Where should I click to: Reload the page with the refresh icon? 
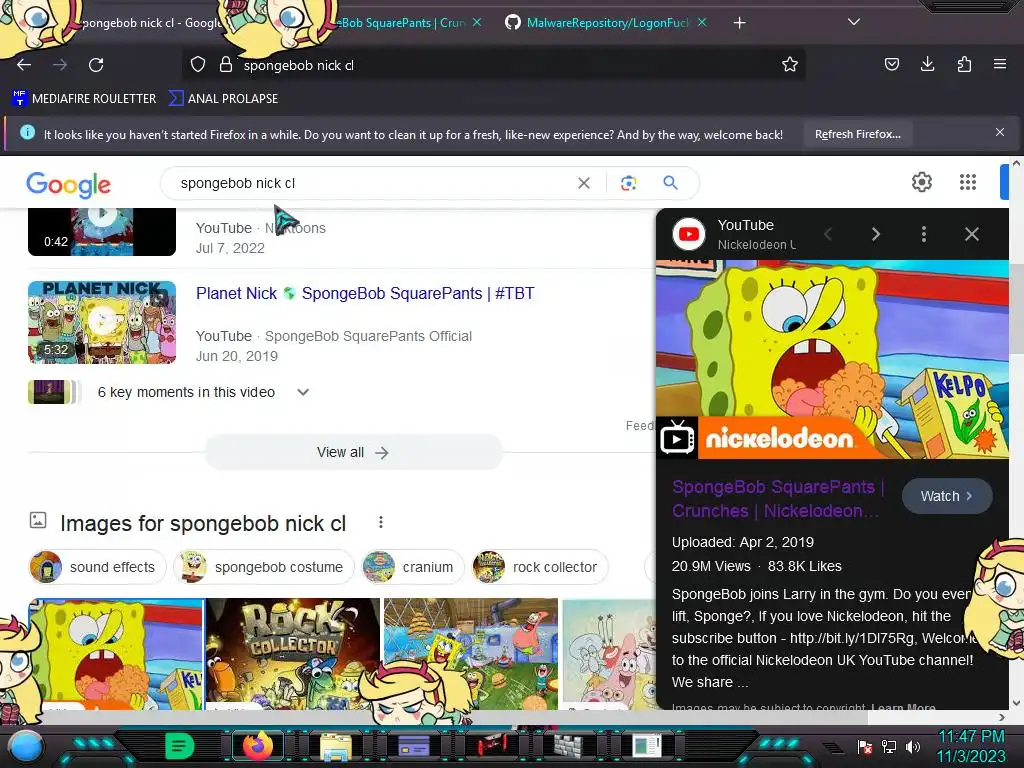pyautogui.click(x=96, y=65)
